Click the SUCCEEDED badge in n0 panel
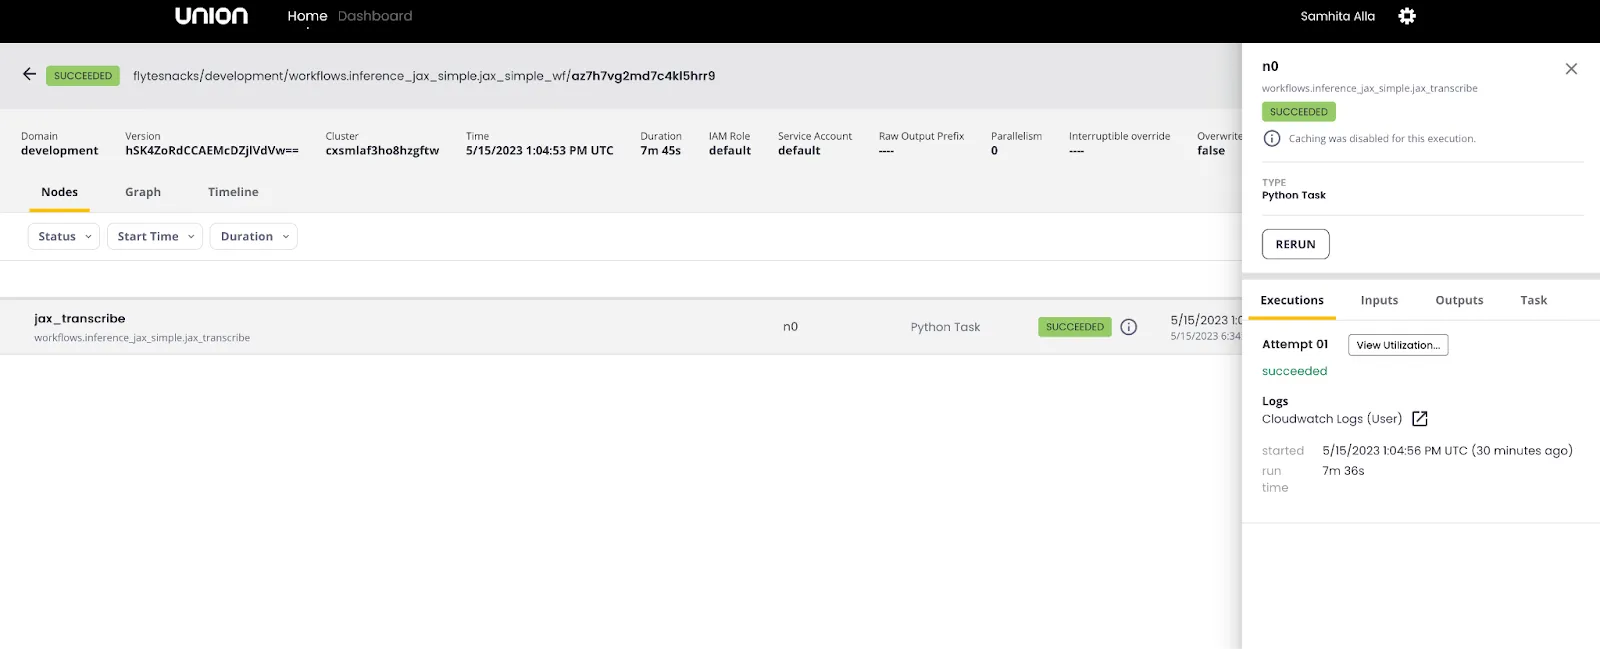Screen dimensions: 1600x649 tap(1299, 112)
